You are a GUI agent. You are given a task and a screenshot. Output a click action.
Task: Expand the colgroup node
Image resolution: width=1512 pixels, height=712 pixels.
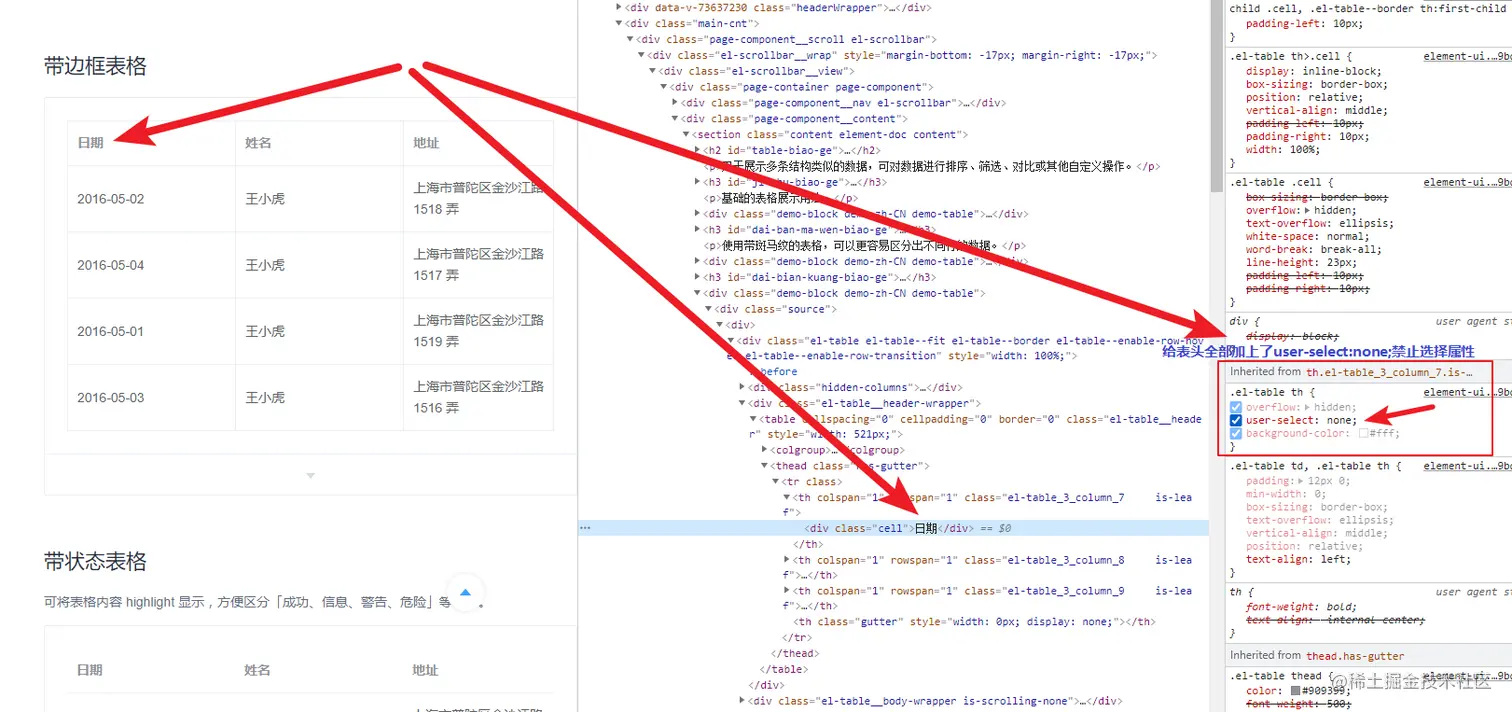pos(764,450)
